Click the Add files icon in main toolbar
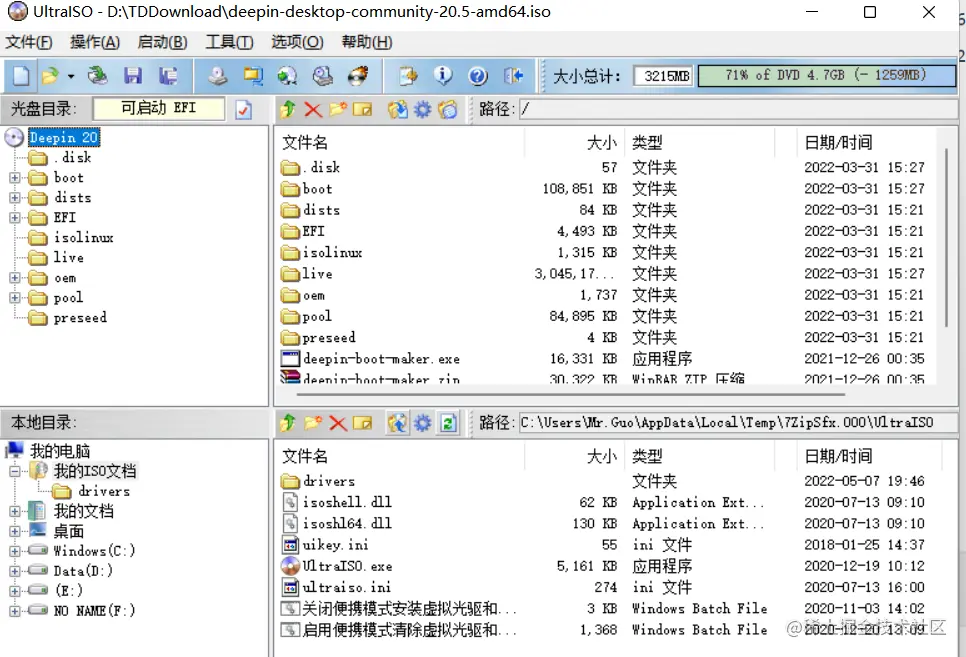The width and height of the screenshot is (966, 657). [408, 76]
